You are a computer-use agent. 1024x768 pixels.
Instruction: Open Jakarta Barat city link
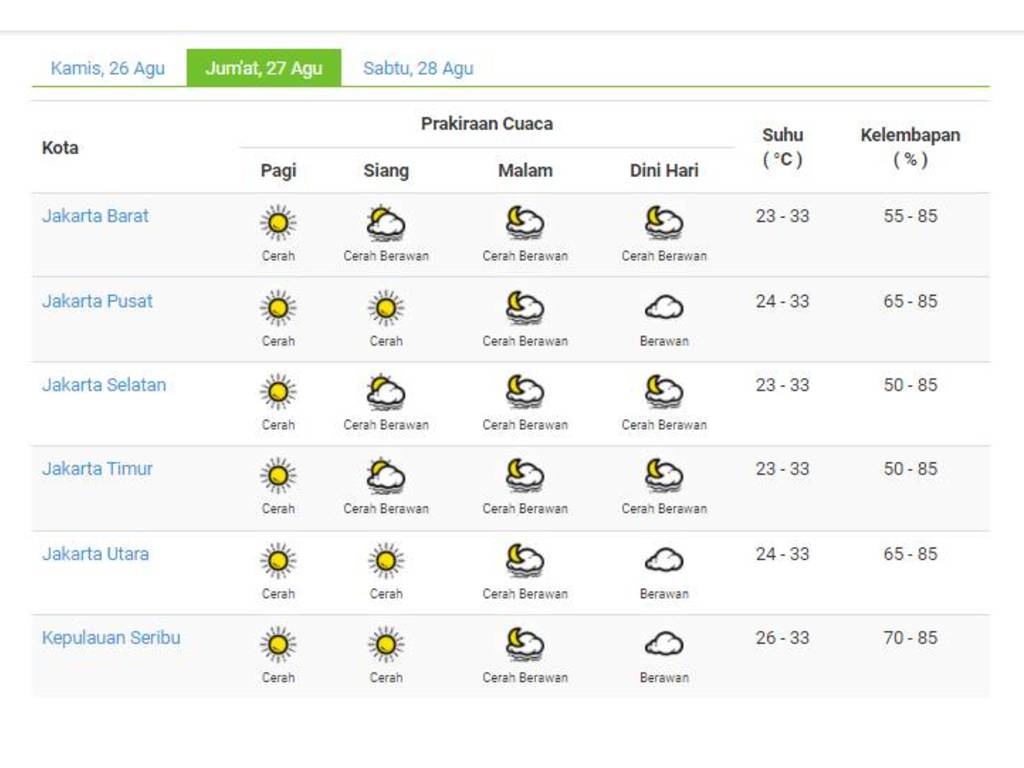pos(95,216)
